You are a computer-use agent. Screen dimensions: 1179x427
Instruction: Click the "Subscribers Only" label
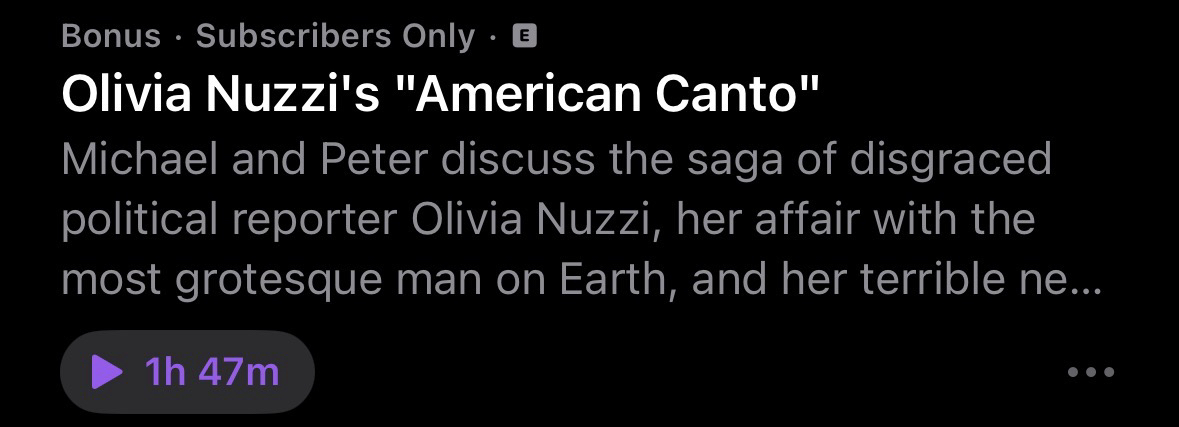click(x=335, y=37)
